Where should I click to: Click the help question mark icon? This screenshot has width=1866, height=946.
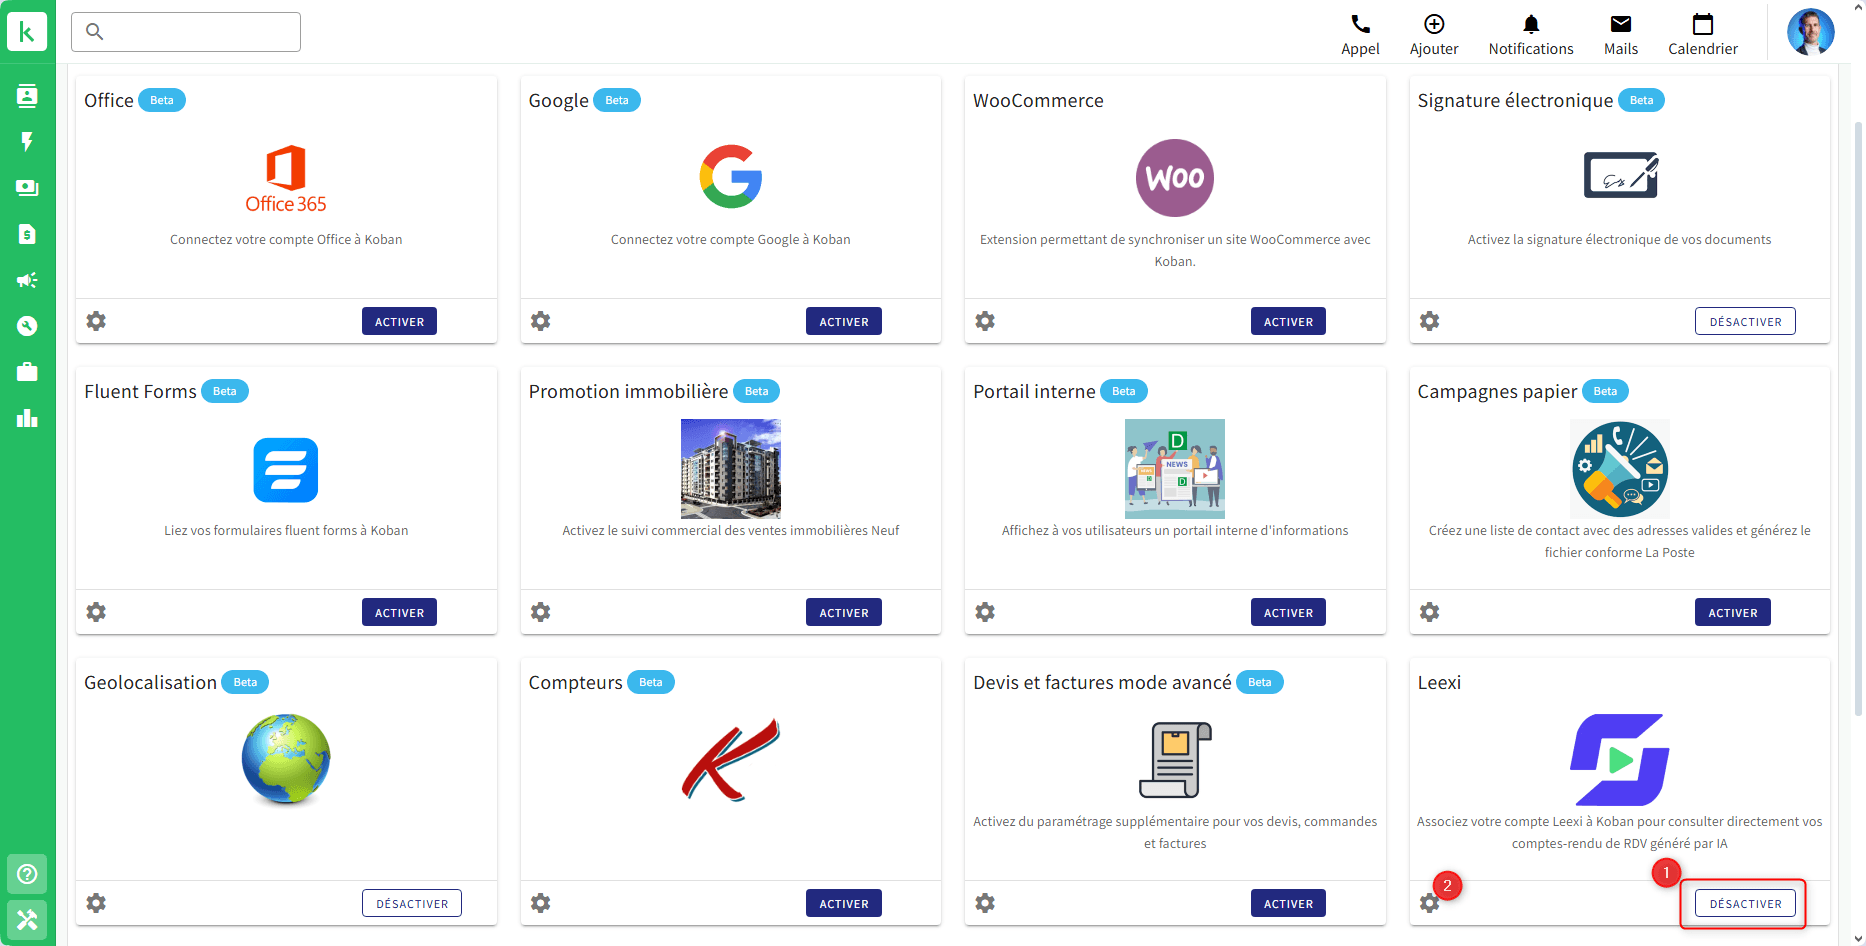[x=27, y=874]
